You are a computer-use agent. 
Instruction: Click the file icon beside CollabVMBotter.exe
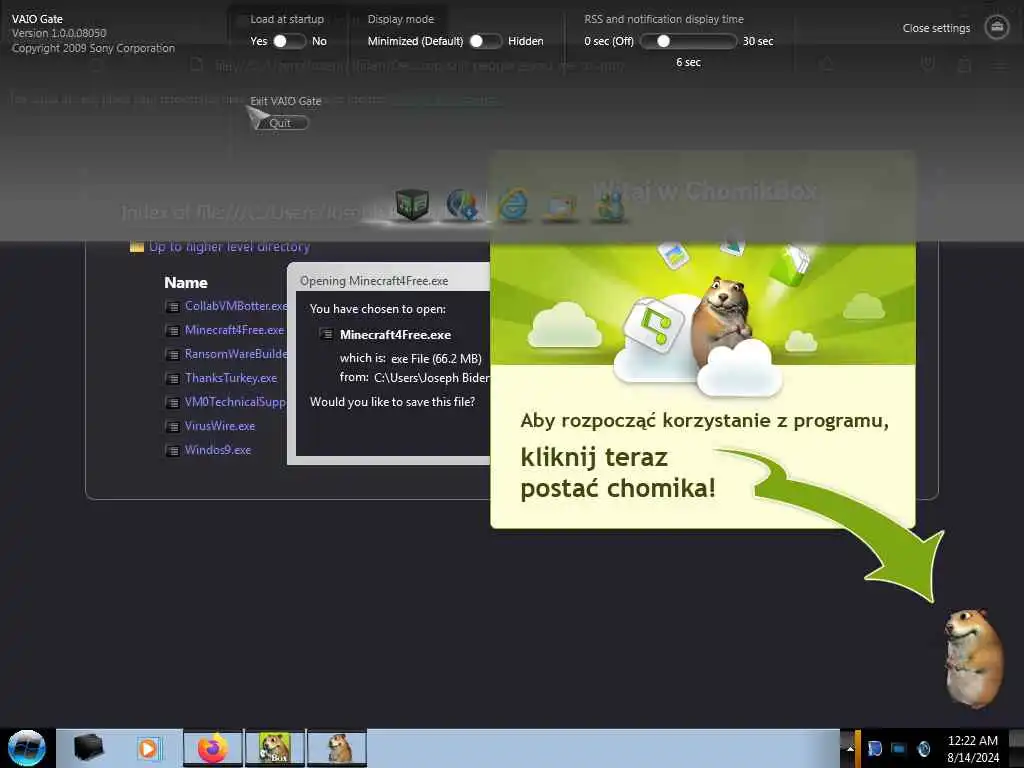172,307
